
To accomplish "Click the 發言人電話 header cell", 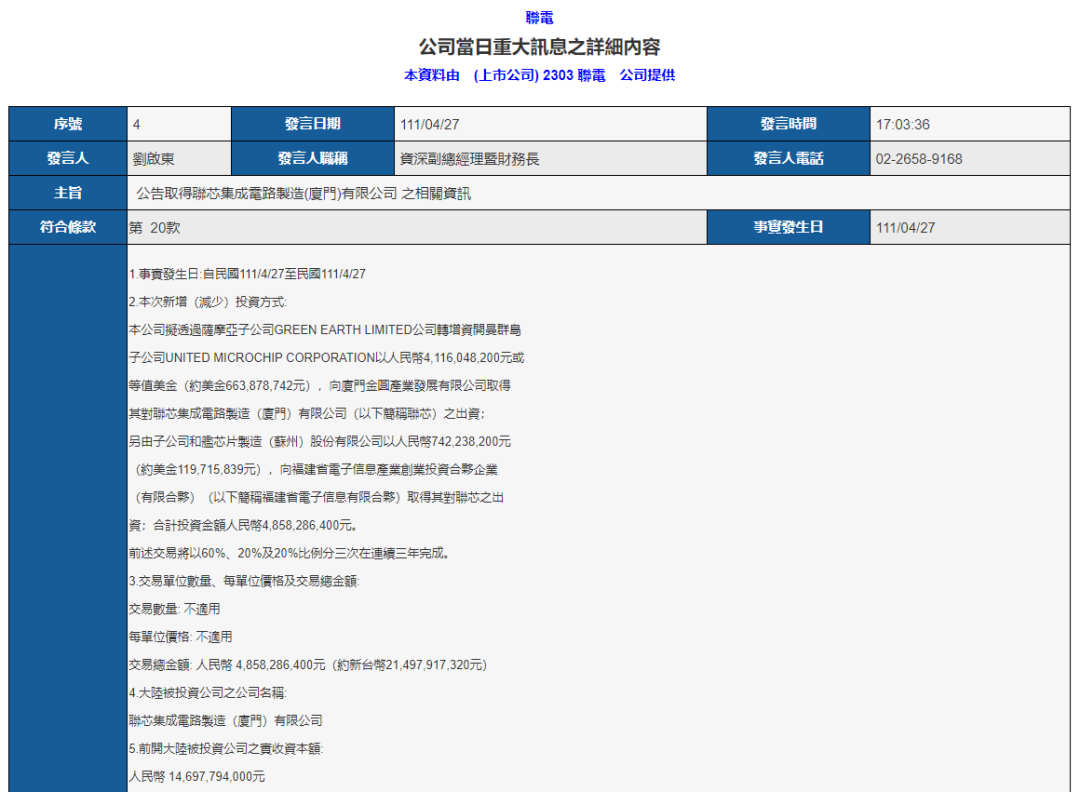I will (789, 158).
